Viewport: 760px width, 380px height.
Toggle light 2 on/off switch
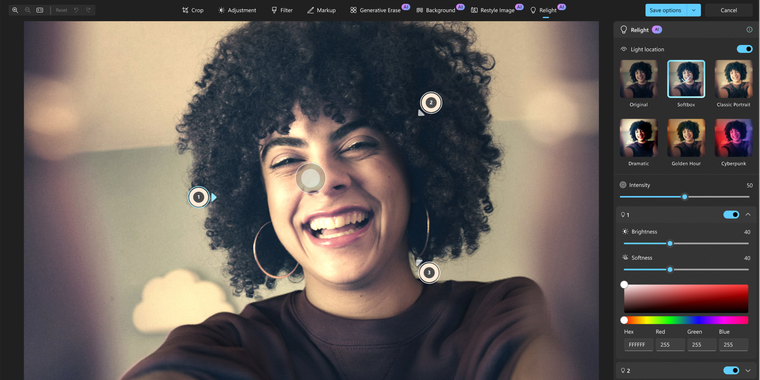[x=731, y=371]
